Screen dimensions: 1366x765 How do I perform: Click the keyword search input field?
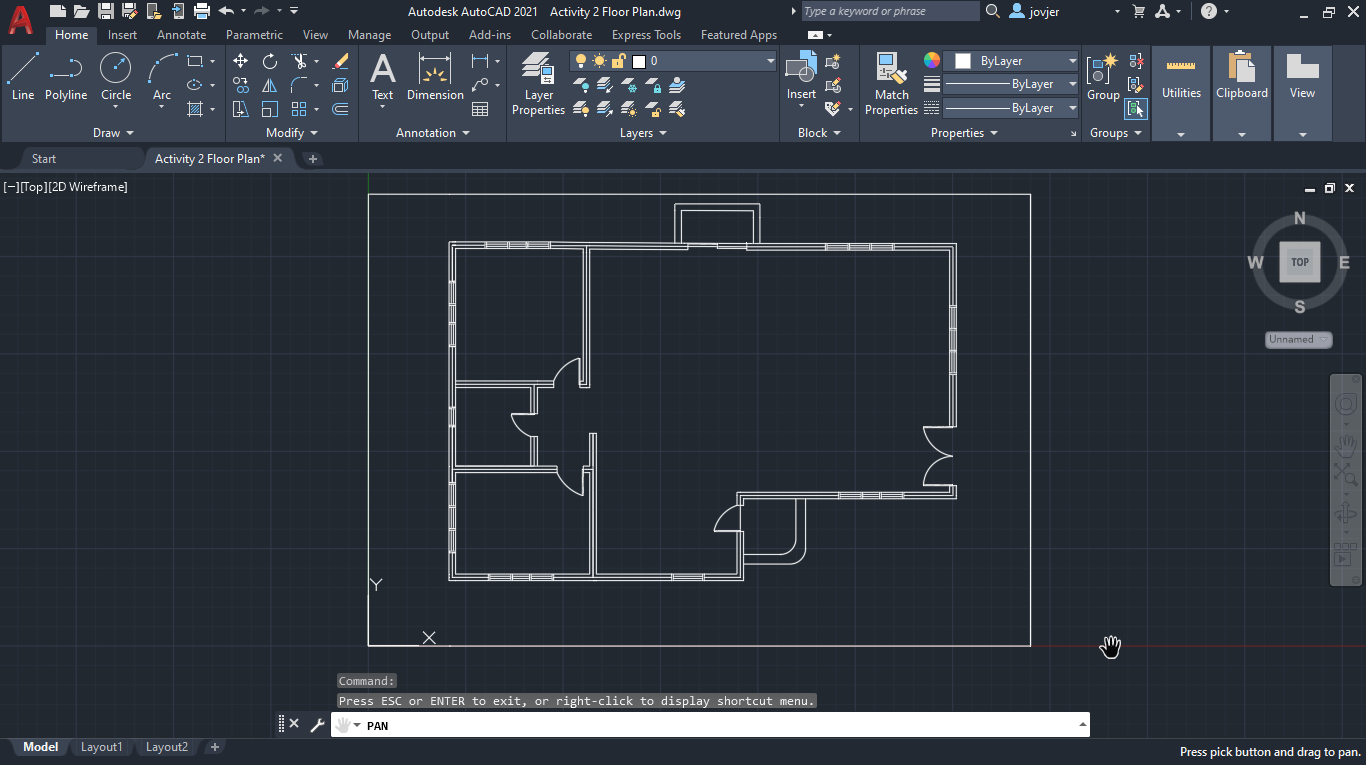(x=891, y=11)
